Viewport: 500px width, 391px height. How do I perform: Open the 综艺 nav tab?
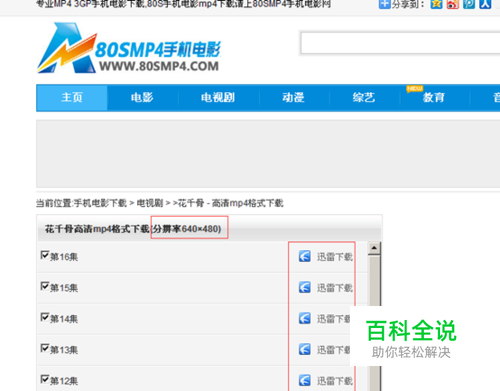tap(364, 97)
